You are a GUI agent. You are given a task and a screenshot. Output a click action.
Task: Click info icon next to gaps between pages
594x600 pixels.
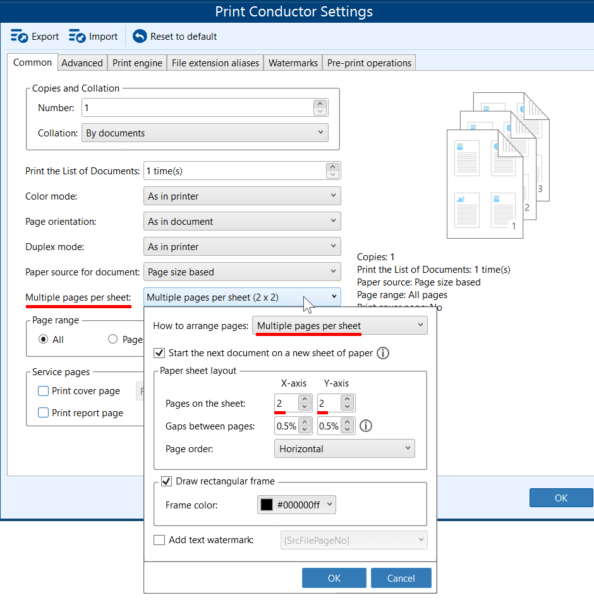[x=366, y=426]
